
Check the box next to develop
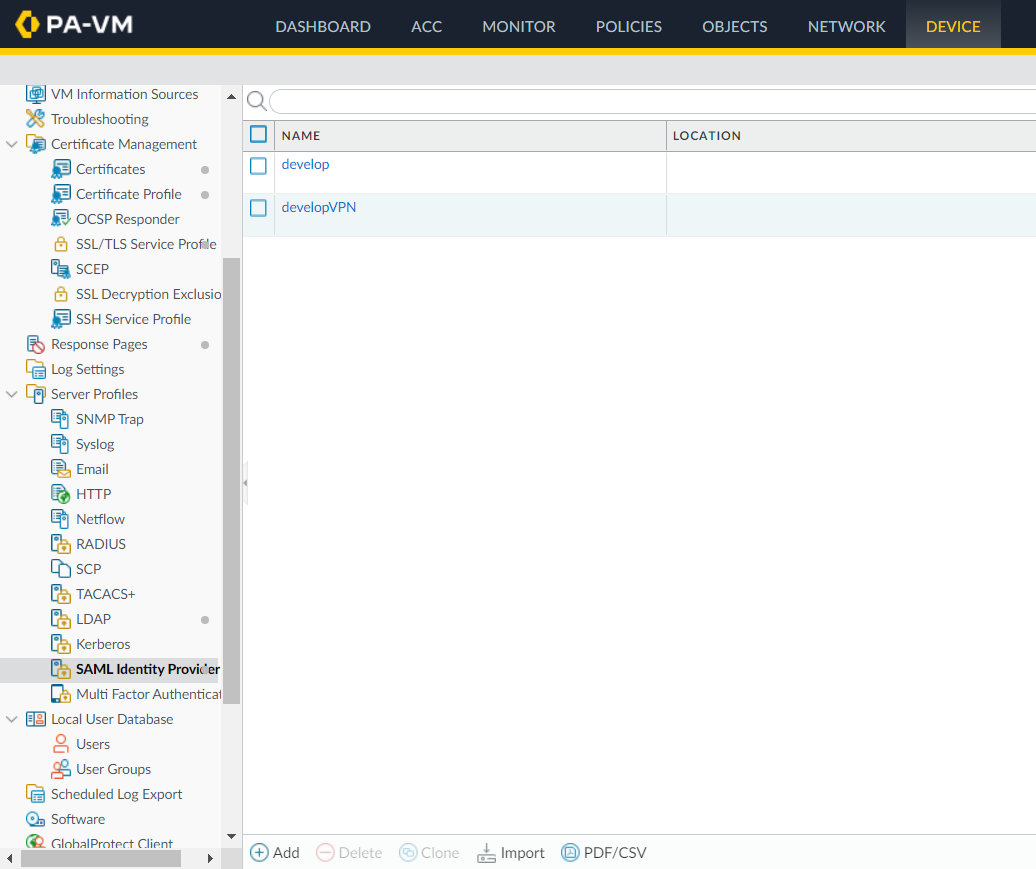[x=258, y=166]
